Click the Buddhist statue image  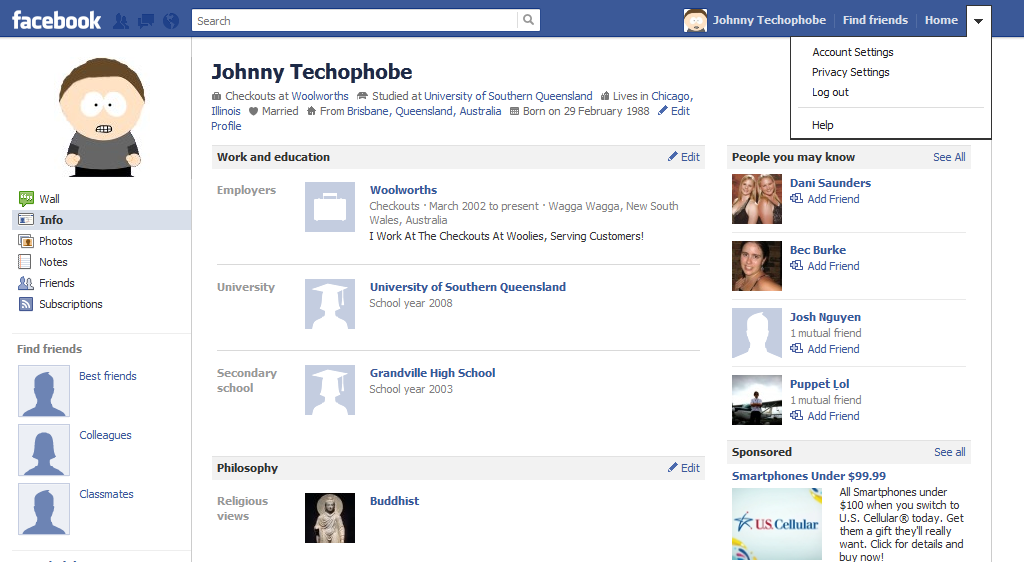(x=330, y=518)
